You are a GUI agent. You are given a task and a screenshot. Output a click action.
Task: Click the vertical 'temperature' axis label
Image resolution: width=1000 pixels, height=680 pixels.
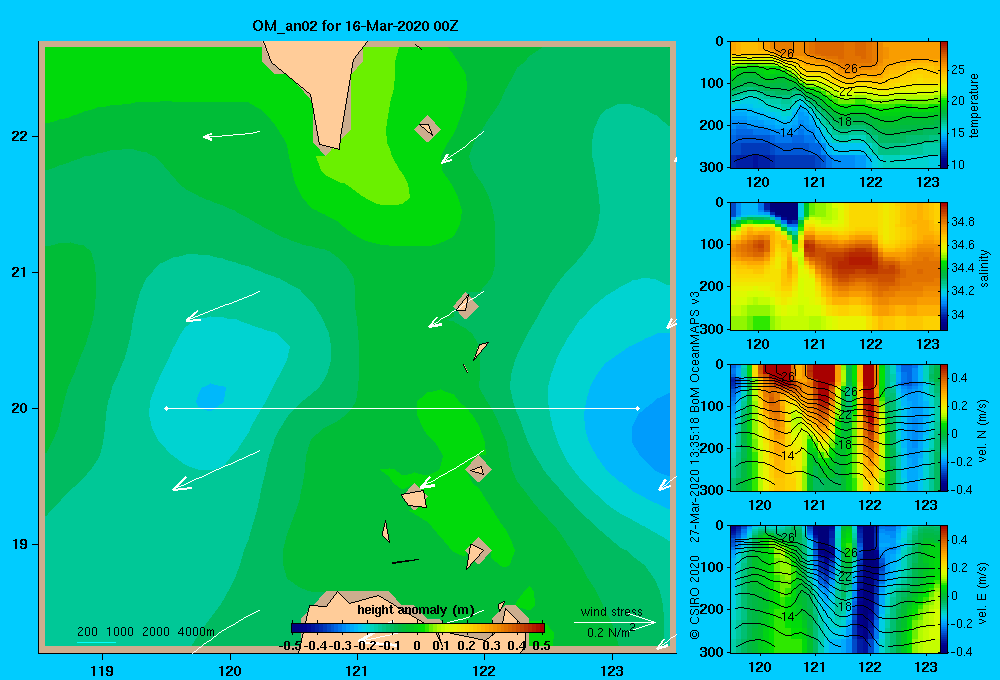coord(974,106)
